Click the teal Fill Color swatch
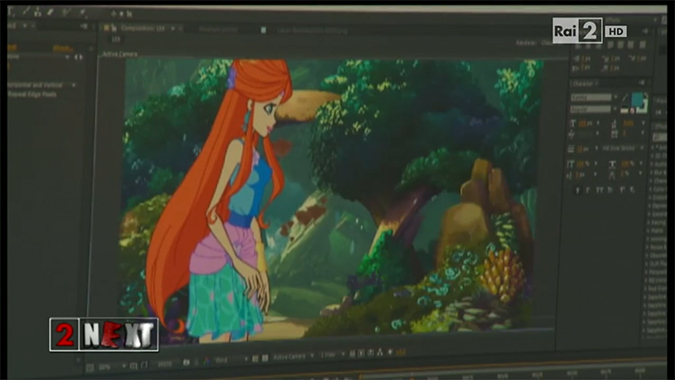The width and height of the screenshot is (675, 380). (637, 99)
